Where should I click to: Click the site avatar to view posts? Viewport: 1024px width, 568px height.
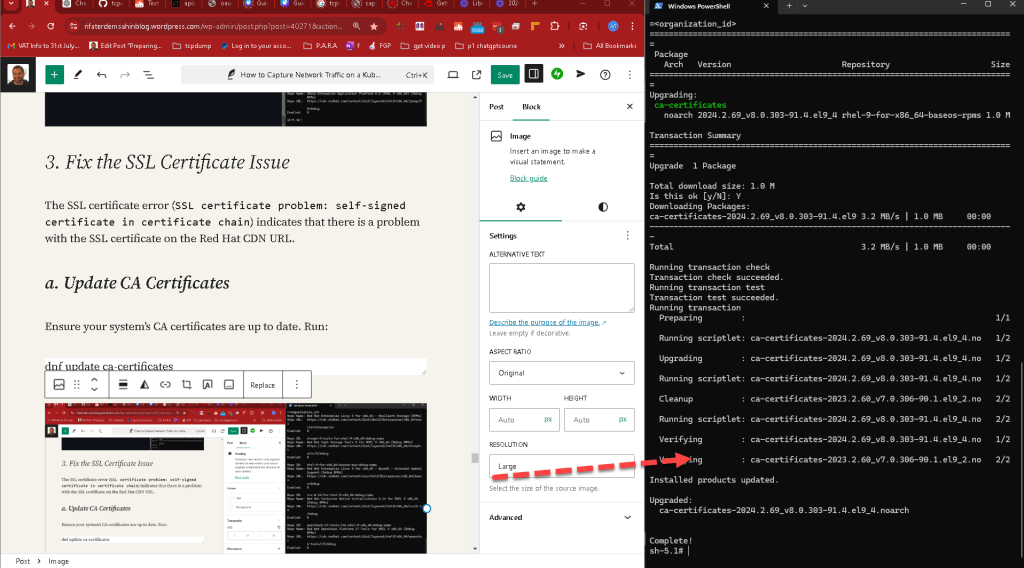click(x=18, y=74)
